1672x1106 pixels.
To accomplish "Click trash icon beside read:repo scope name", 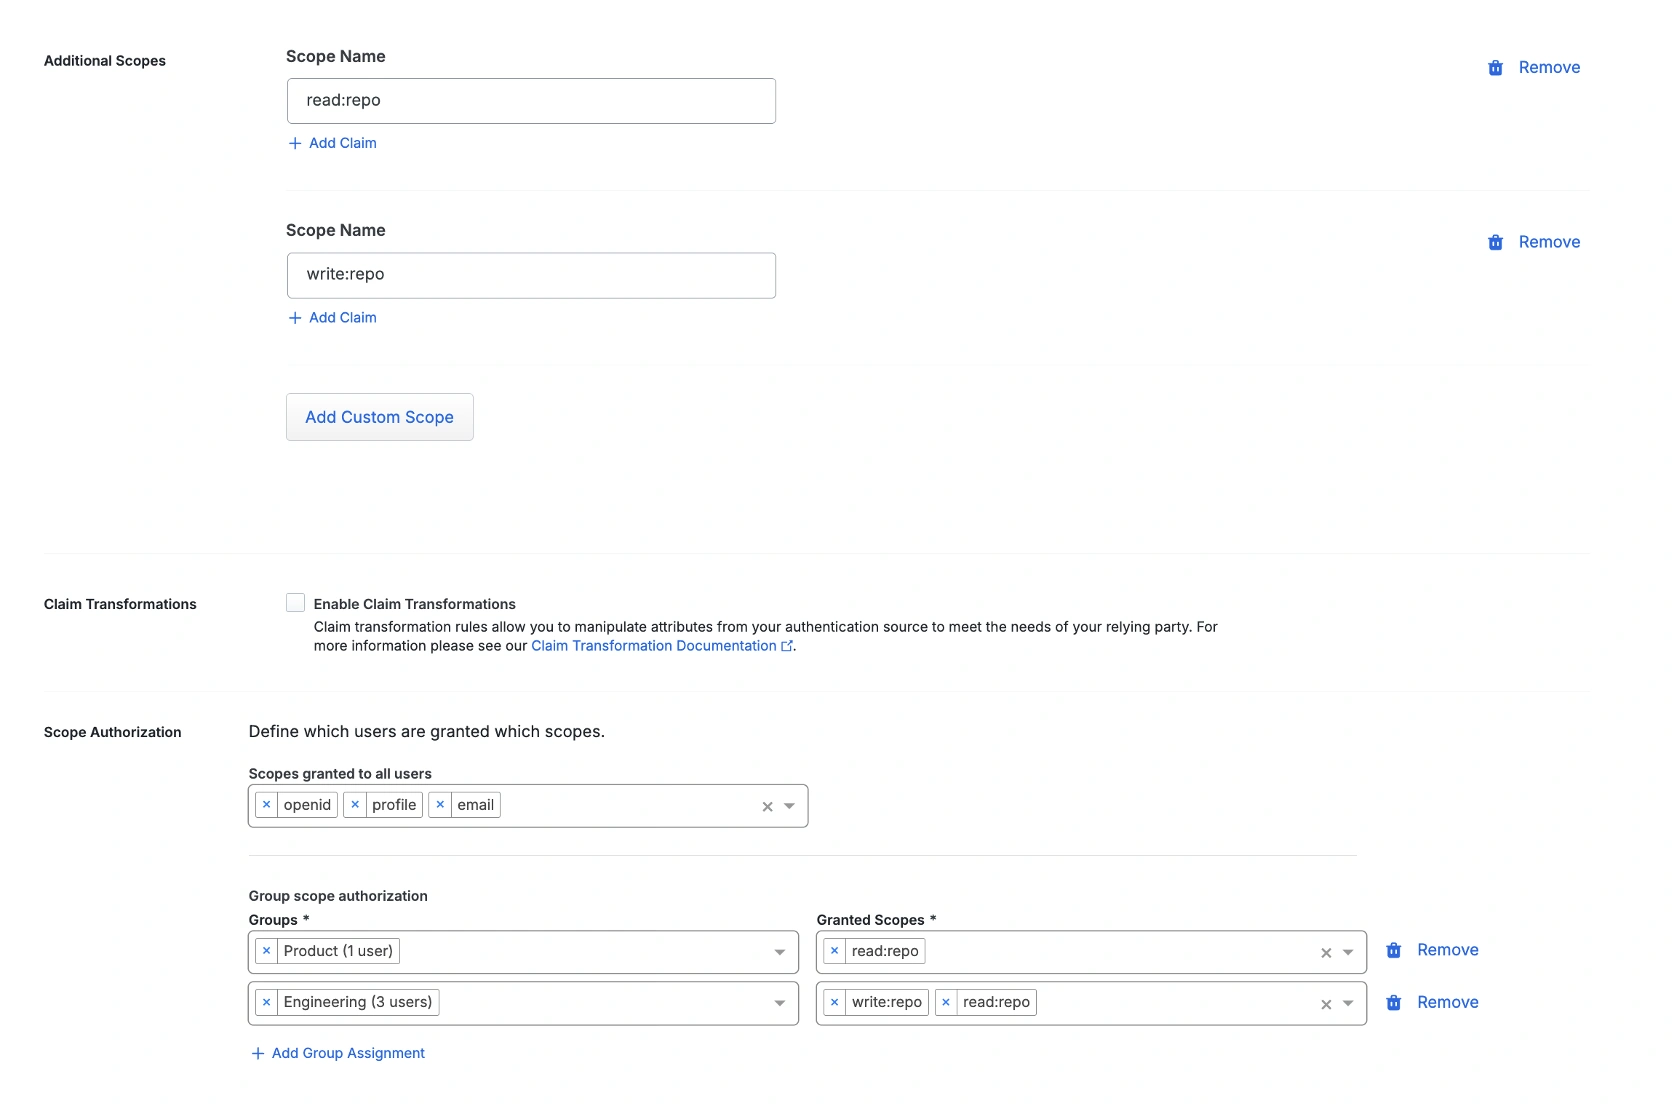I will (x=1495, y=68).
